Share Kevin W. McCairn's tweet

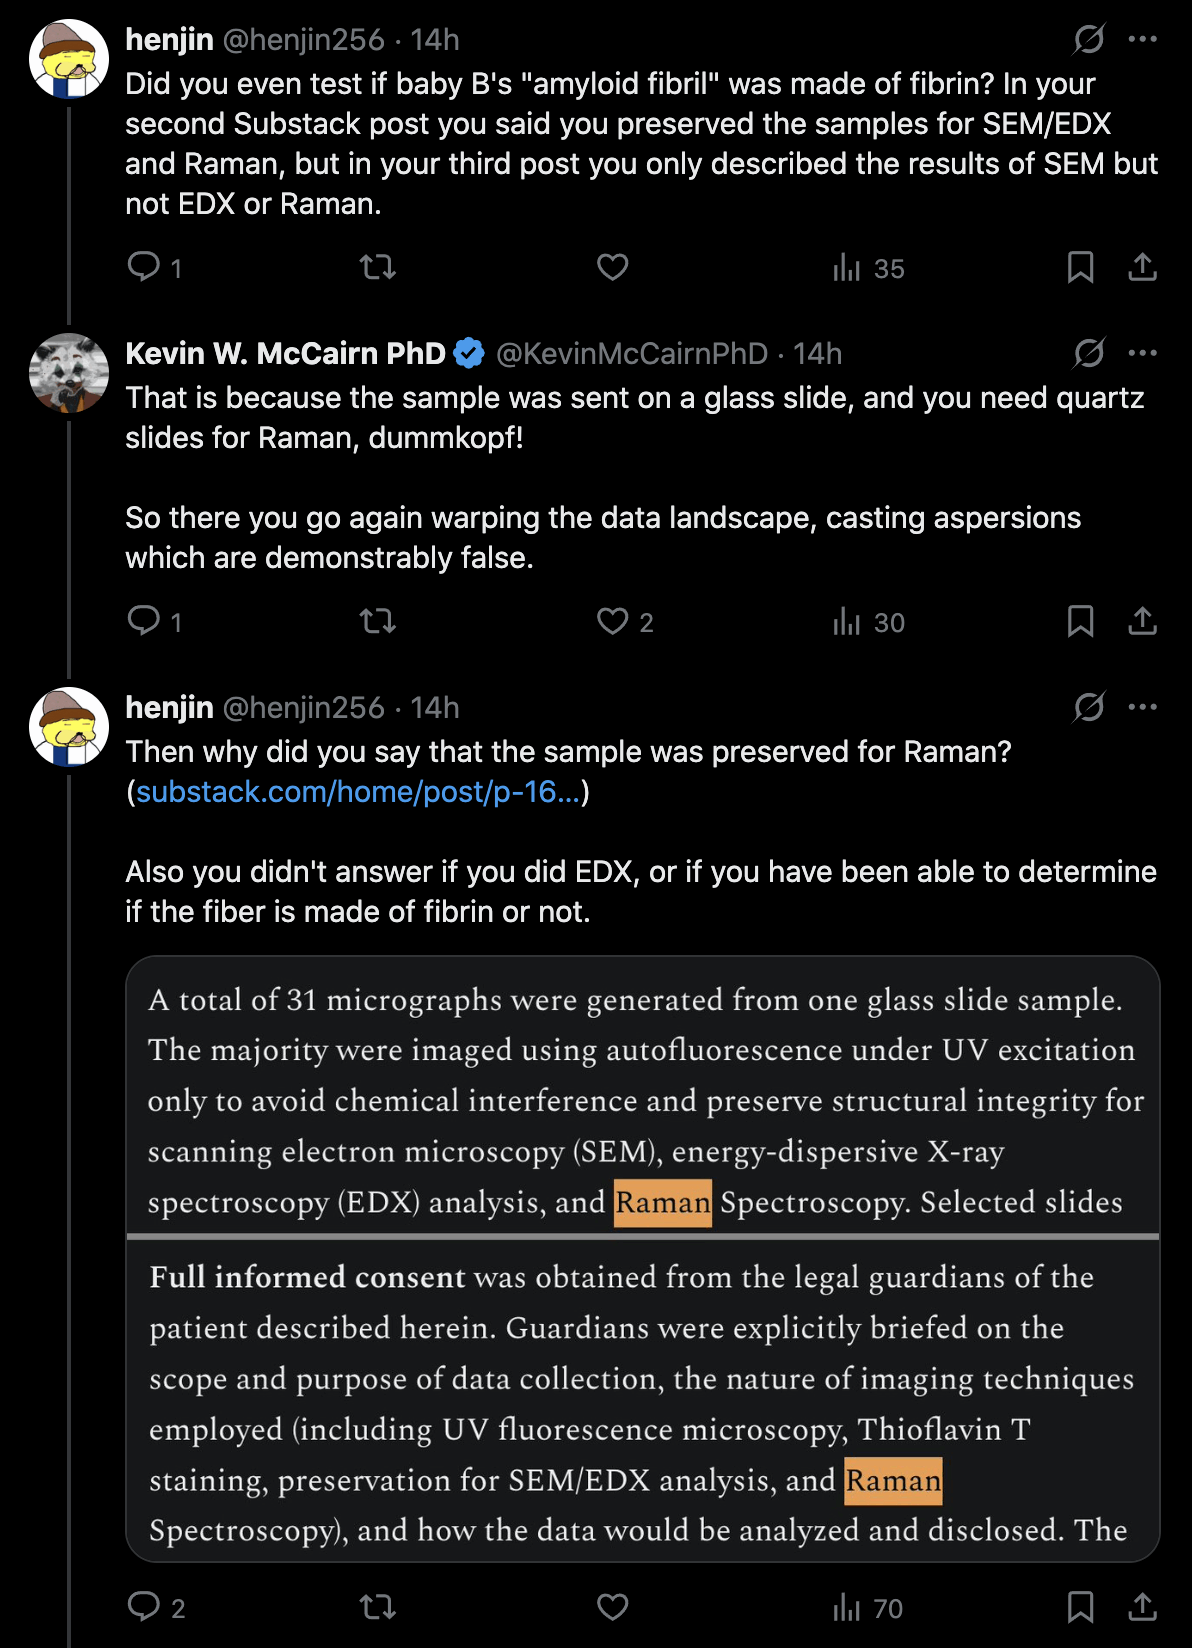pos(1142,622)
